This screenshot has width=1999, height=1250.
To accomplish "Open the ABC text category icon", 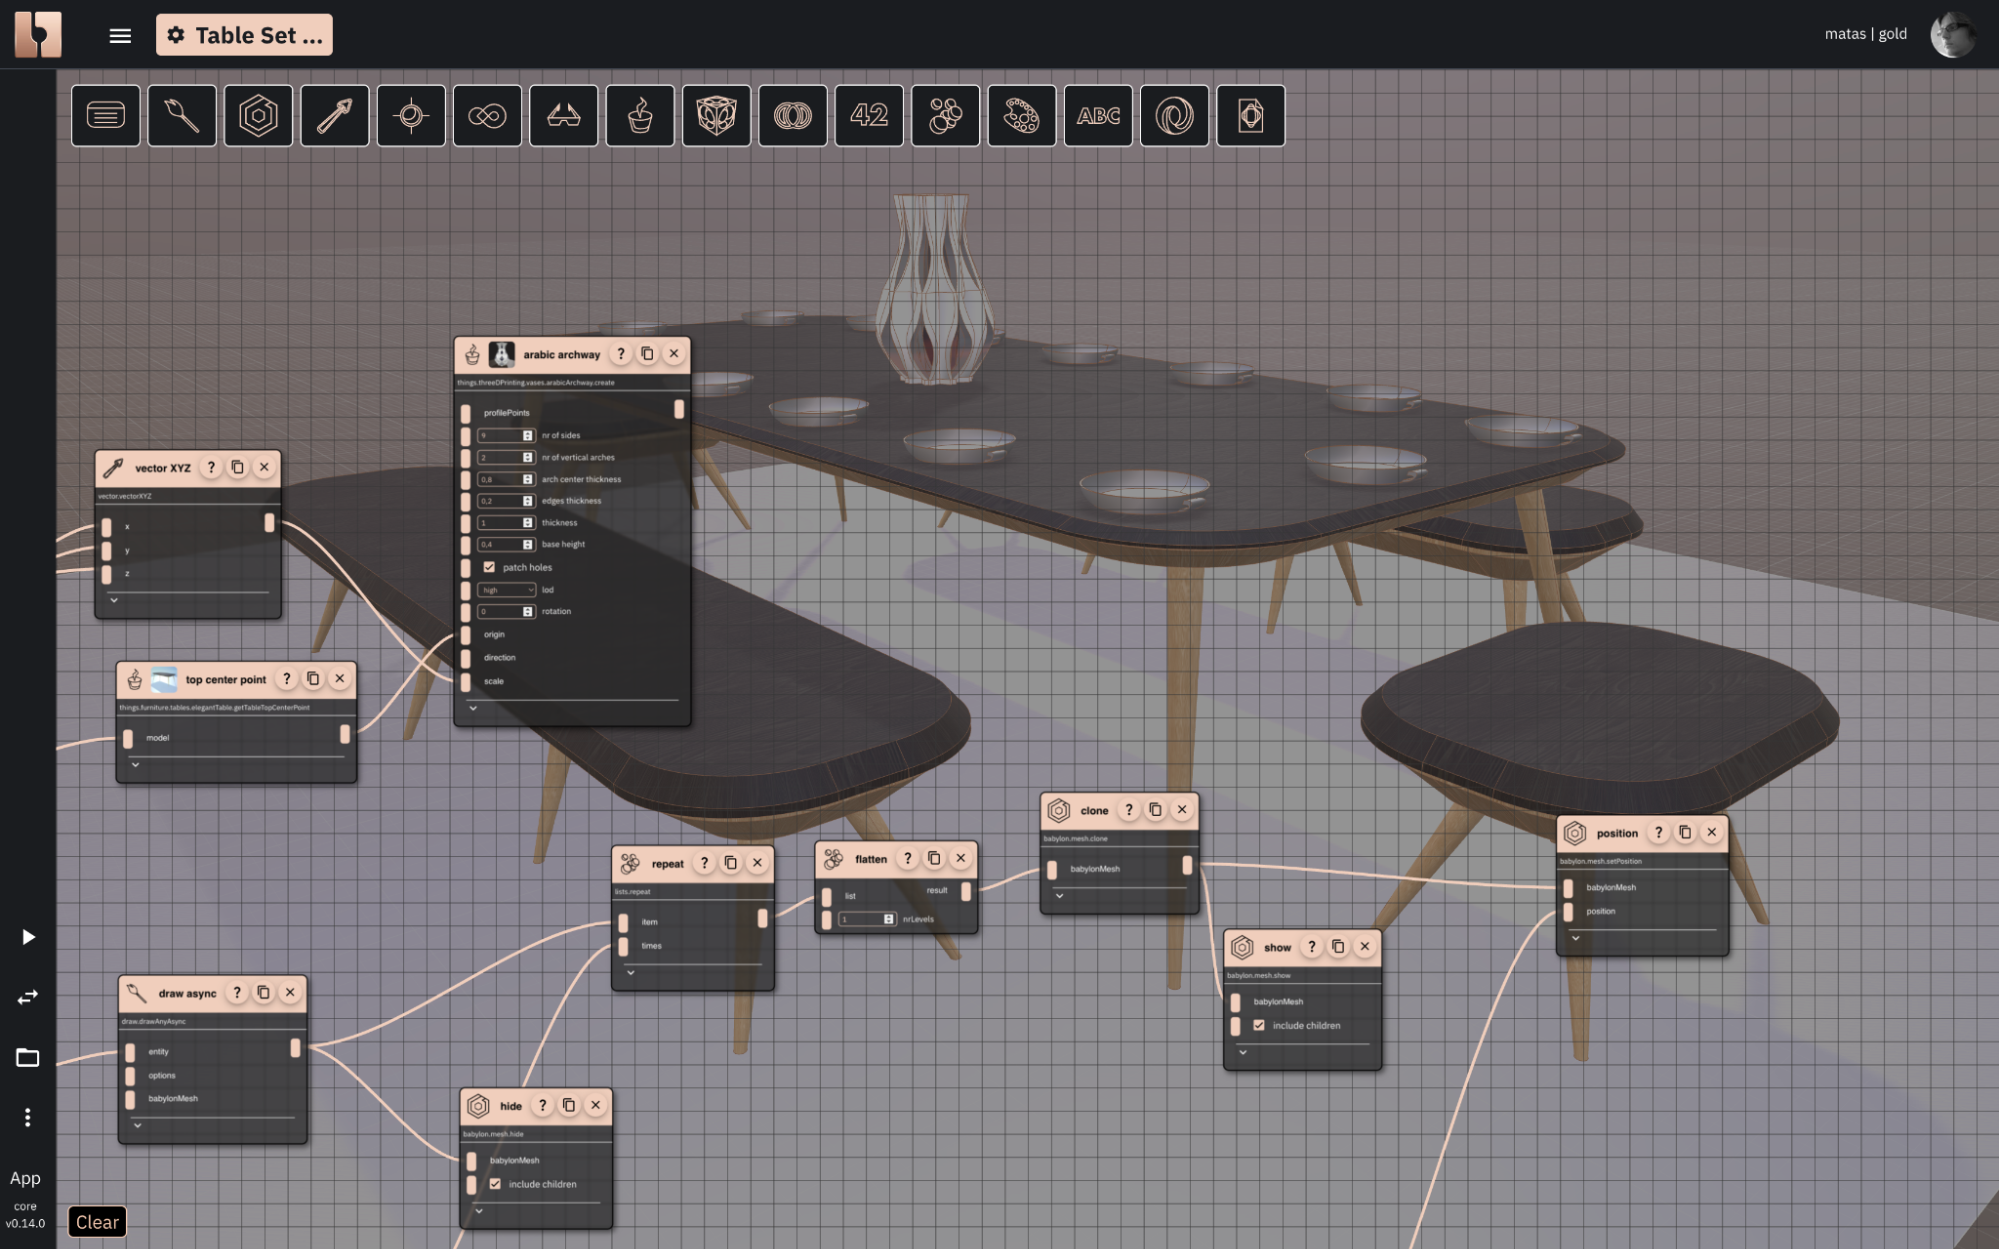I will [x=1097, y=116].
